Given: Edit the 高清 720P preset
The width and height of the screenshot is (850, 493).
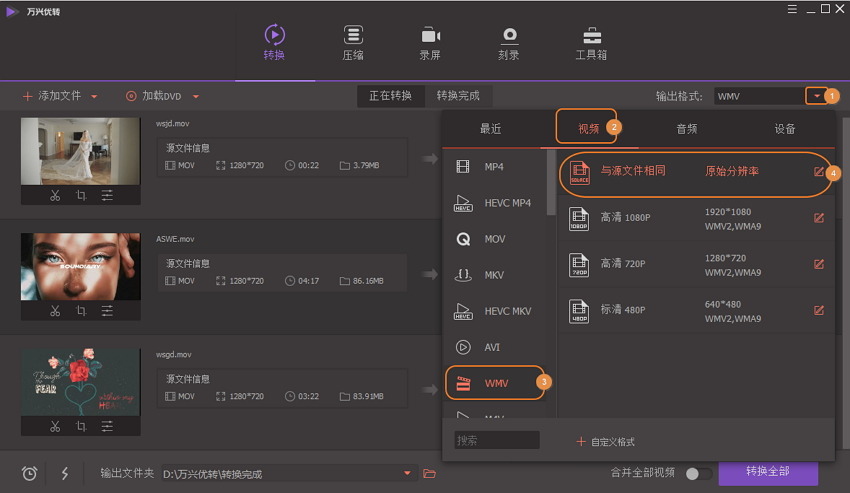Looking at the screenshot, I should (x=819, y=264).
